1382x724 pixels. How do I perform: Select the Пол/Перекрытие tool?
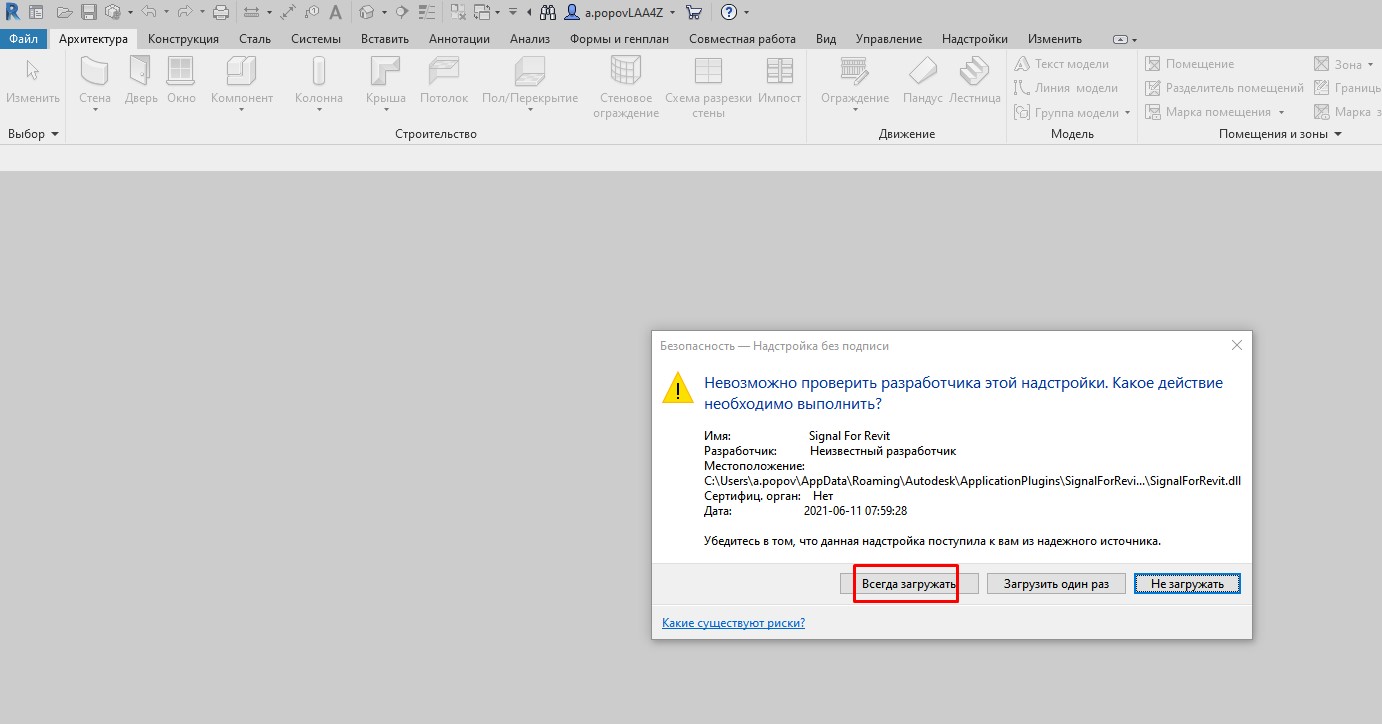pos(530,82)
